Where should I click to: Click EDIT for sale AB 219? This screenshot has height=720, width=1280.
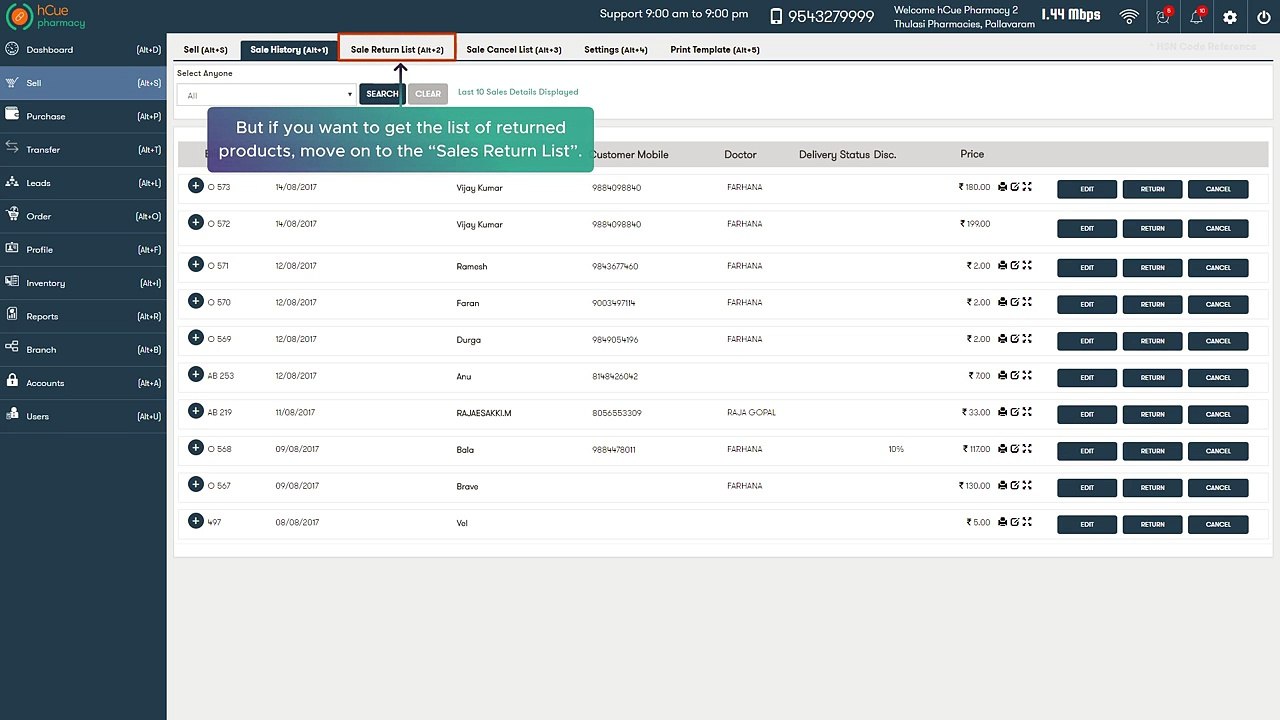[1087, 414]
